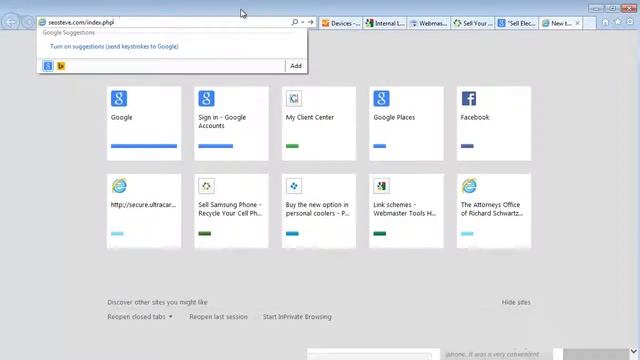Click the Sign in - Google Accounts icon
The height and width of the screenshot is (360, 640).
click(206, 98)
